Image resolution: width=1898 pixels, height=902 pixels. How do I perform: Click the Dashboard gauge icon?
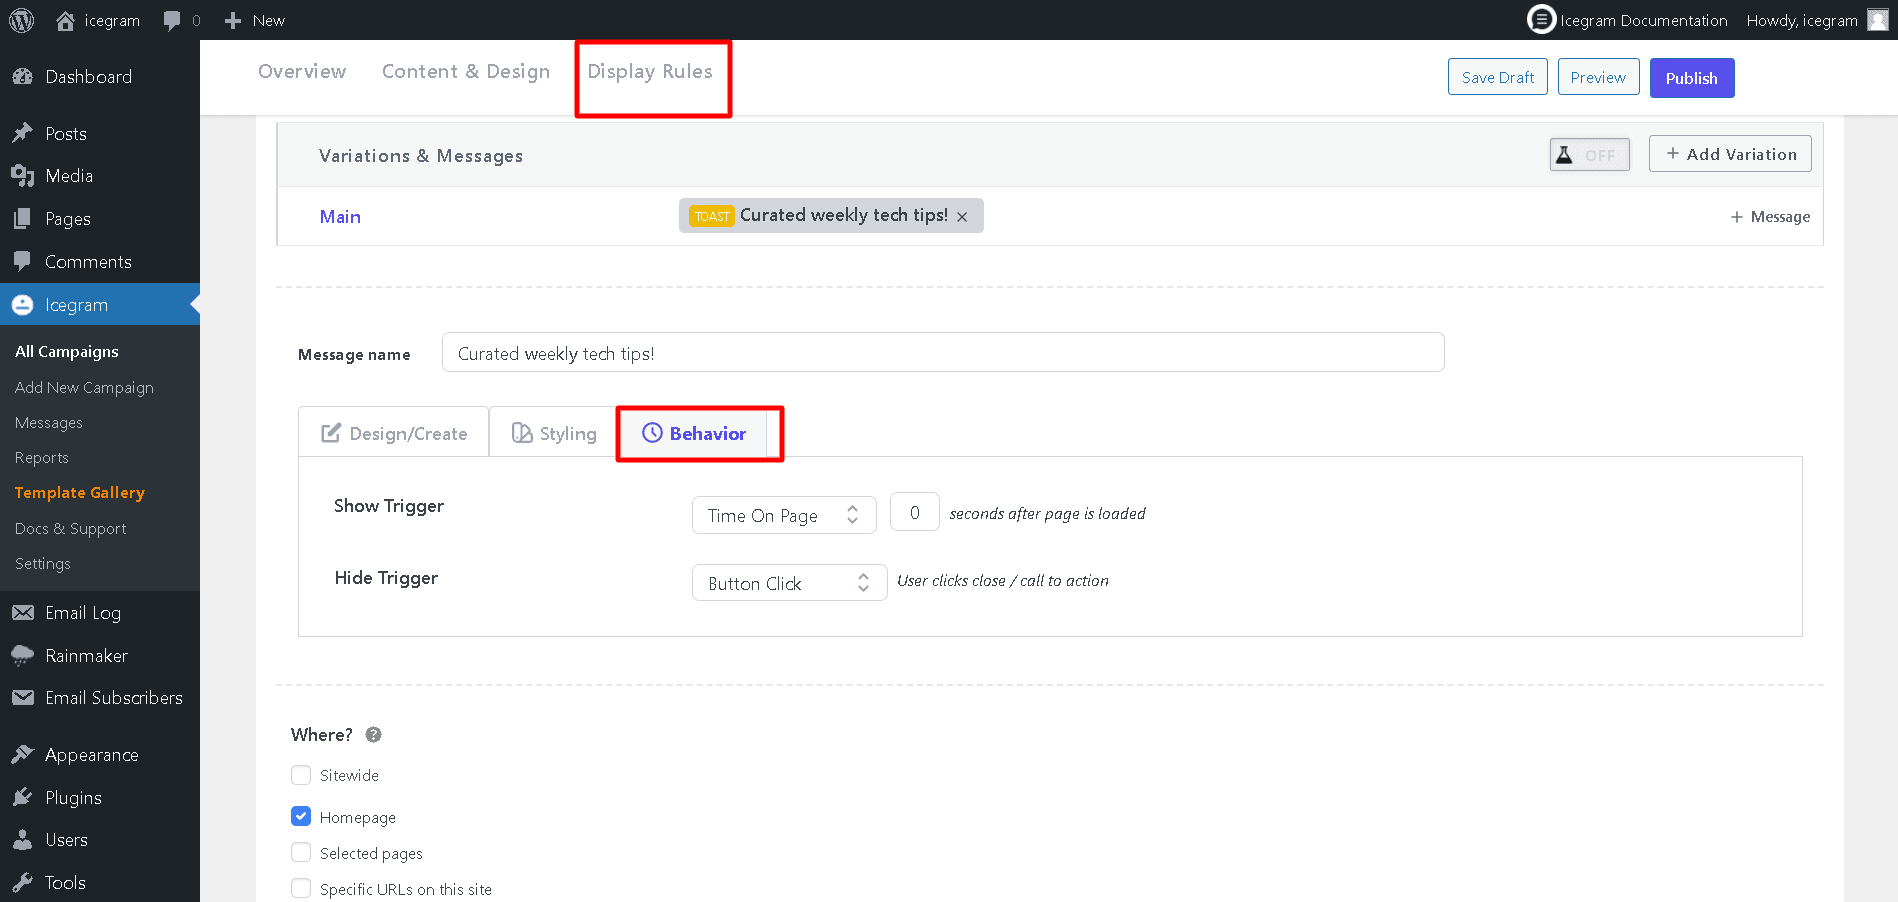(x=23, y=77)
